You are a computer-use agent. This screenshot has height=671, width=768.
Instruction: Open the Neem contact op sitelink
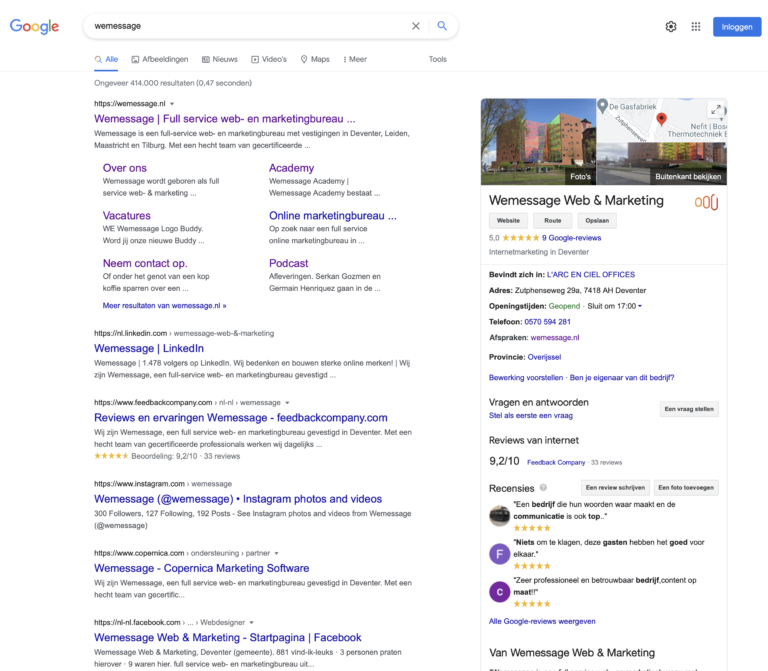tap(145, 263)
